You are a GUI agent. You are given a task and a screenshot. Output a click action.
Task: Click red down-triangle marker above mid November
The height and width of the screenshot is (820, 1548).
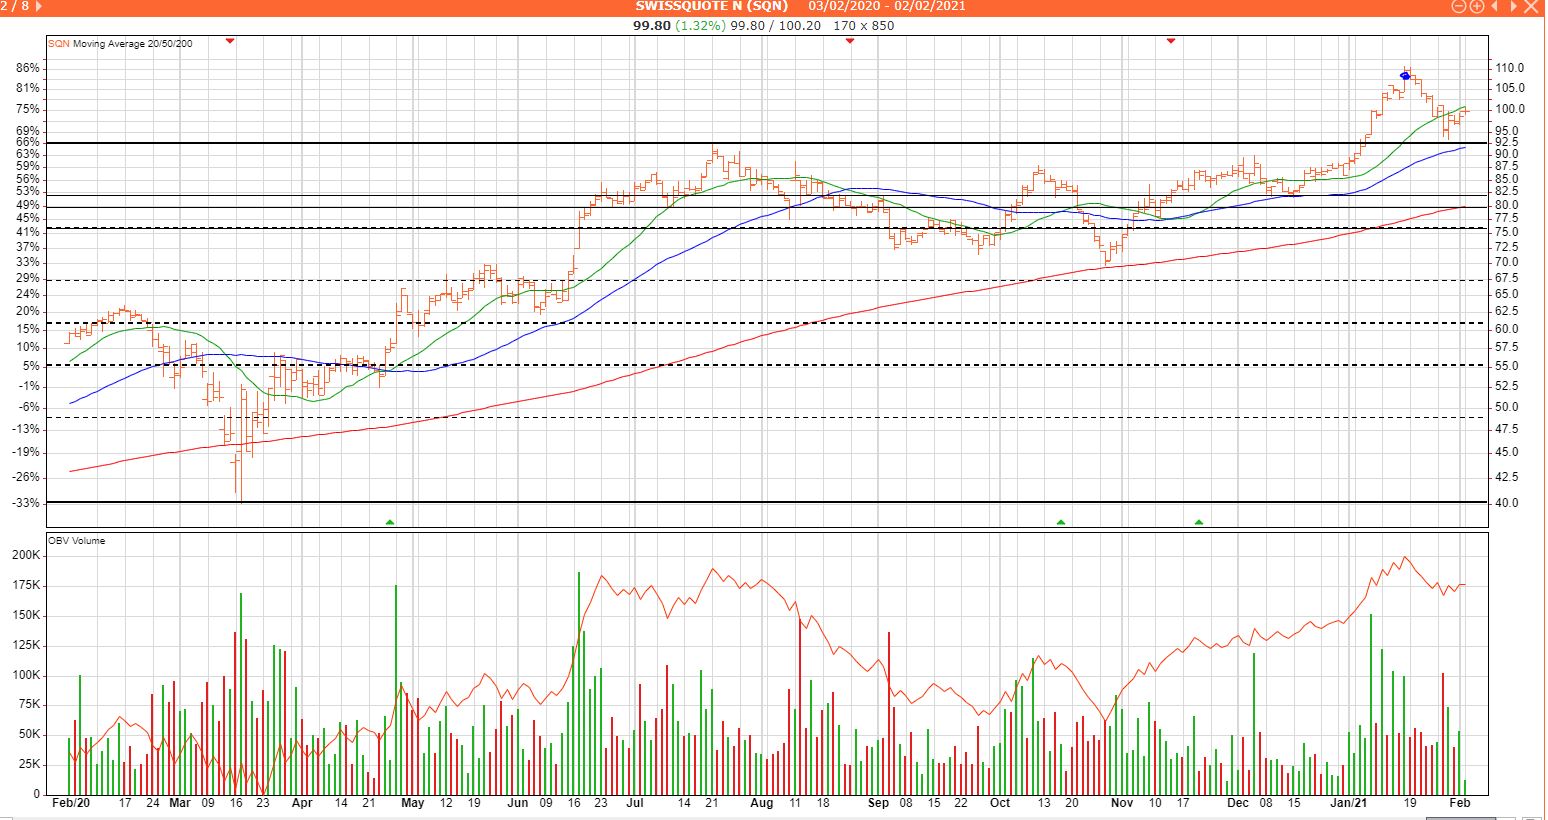coord(1170,41)
